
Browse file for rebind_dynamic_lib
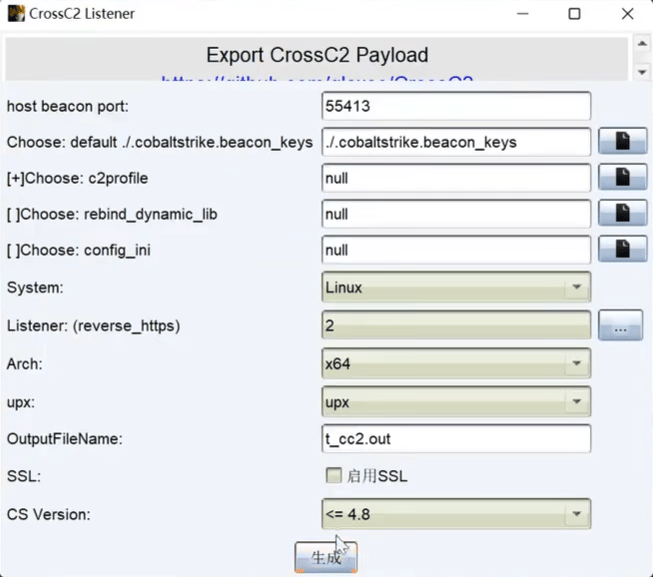pyautogui.click(x=622, y=213)
